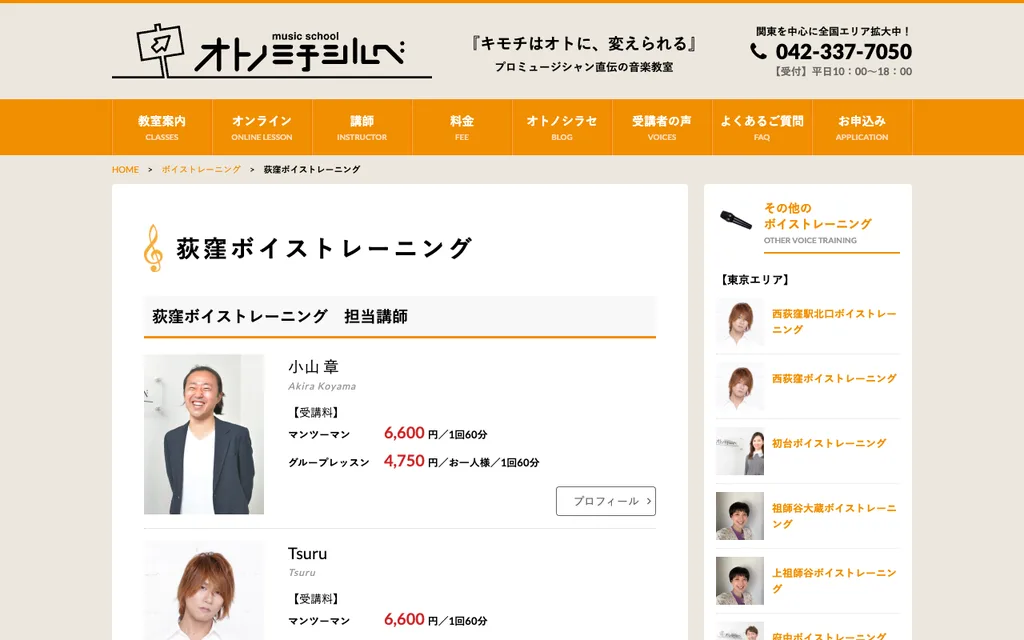Click the ボイストレーニング breadcrumb link
The width and height of the screenshot is (1024, 640).
pyautogui.click(x=201, y=169)
